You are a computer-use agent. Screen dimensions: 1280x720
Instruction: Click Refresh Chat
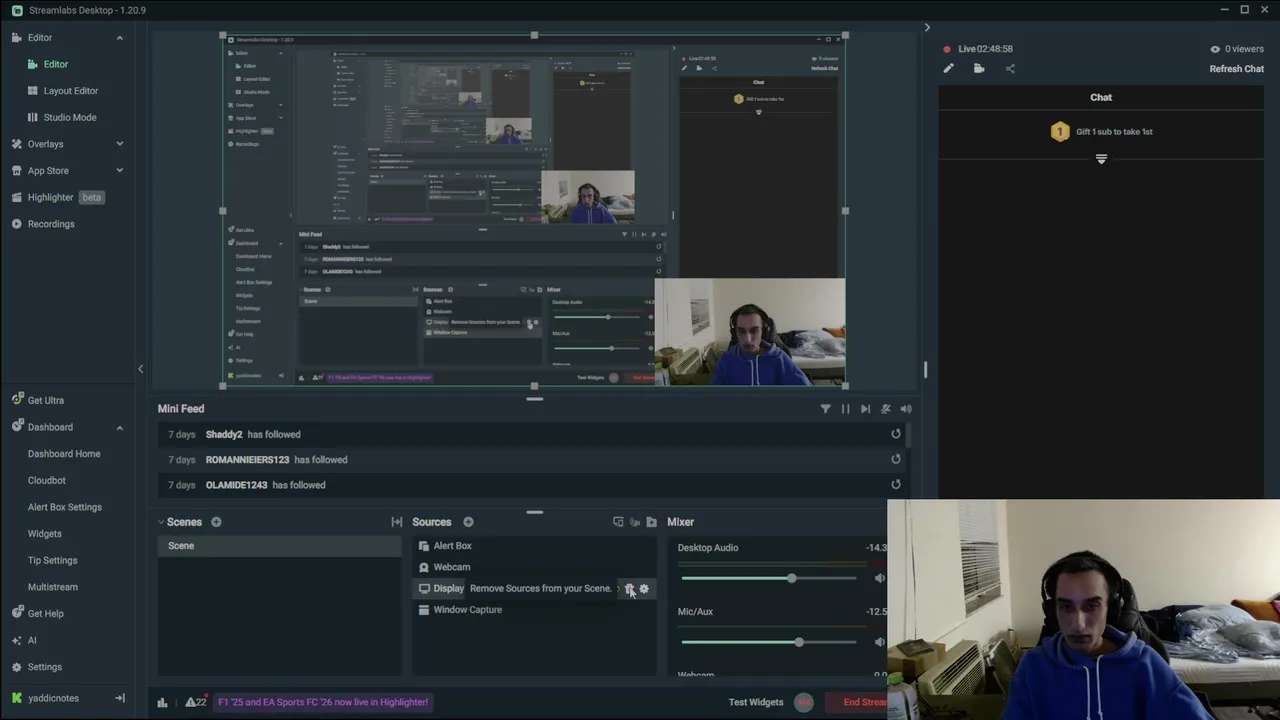(1236, 69)
